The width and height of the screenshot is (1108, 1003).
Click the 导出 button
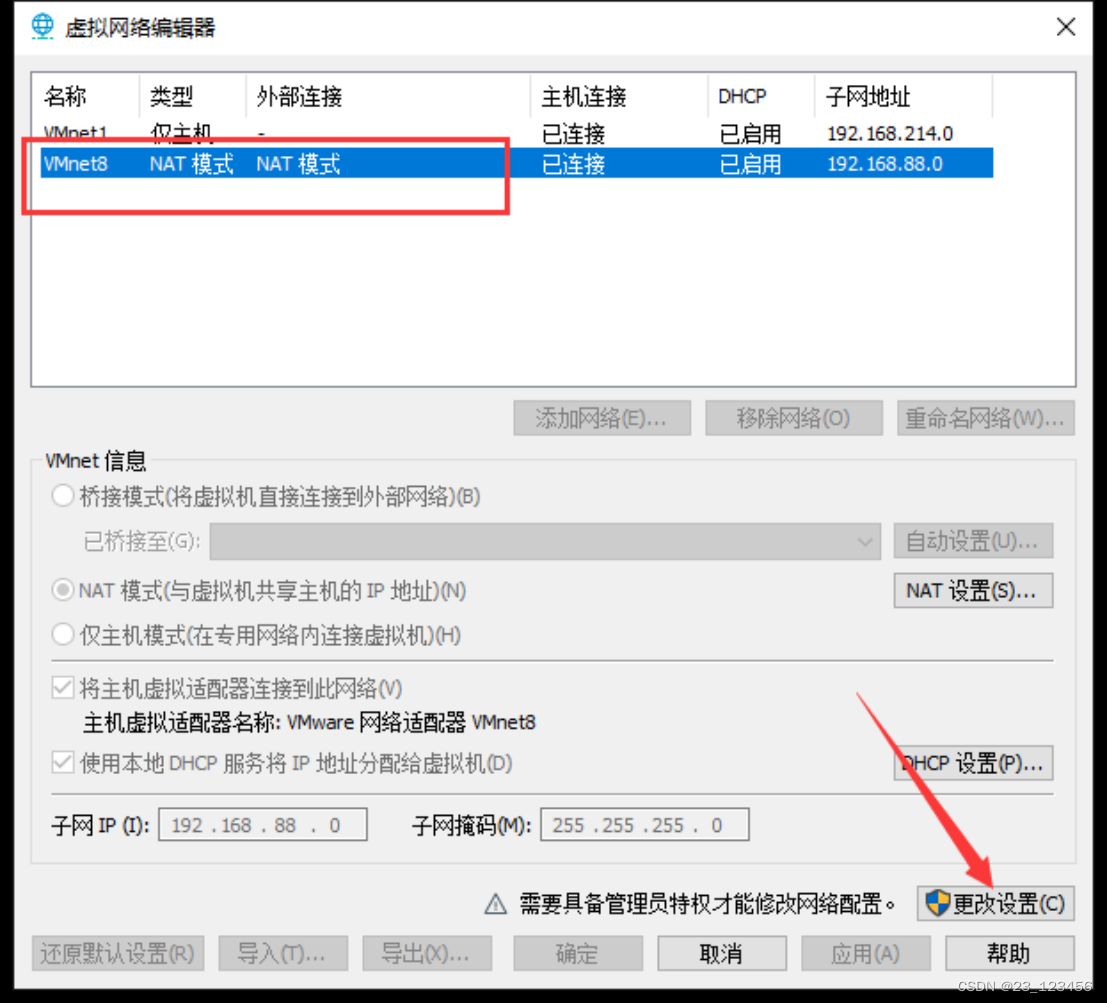[427, 953]
